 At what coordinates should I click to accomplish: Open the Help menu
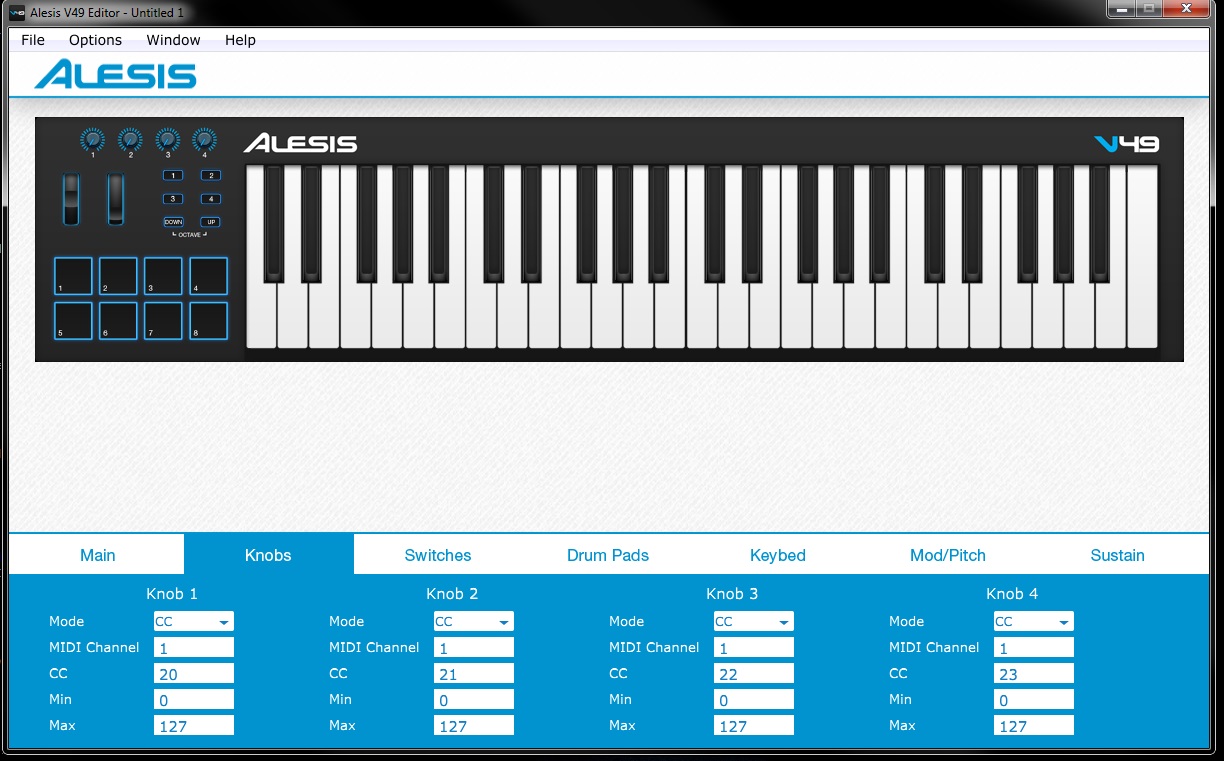(240, 40)
